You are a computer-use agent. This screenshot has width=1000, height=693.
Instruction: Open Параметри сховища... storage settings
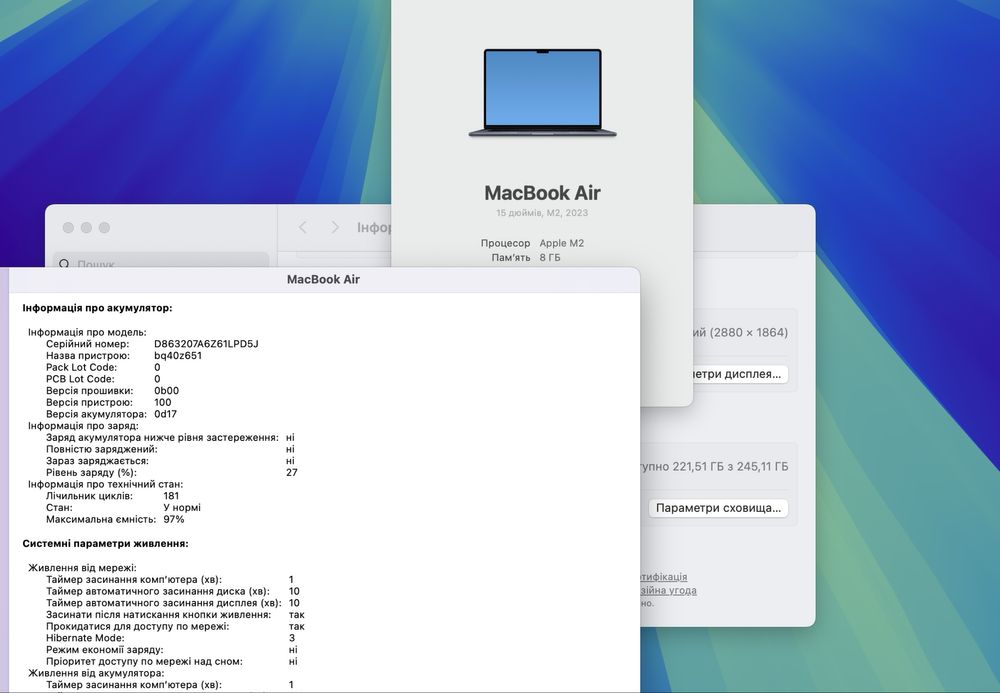(x=718, y=508)
